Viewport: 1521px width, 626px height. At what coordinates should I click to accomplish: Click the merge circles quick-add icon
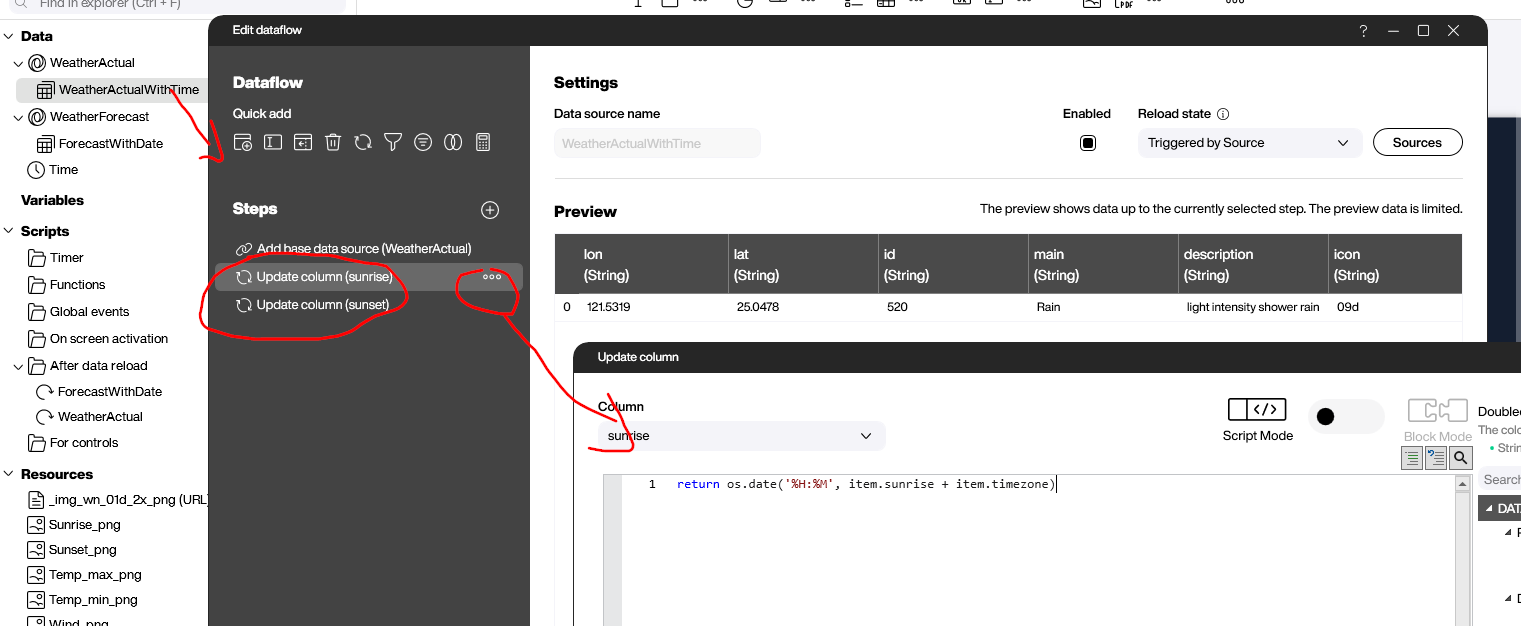click(x=453, y=143)
